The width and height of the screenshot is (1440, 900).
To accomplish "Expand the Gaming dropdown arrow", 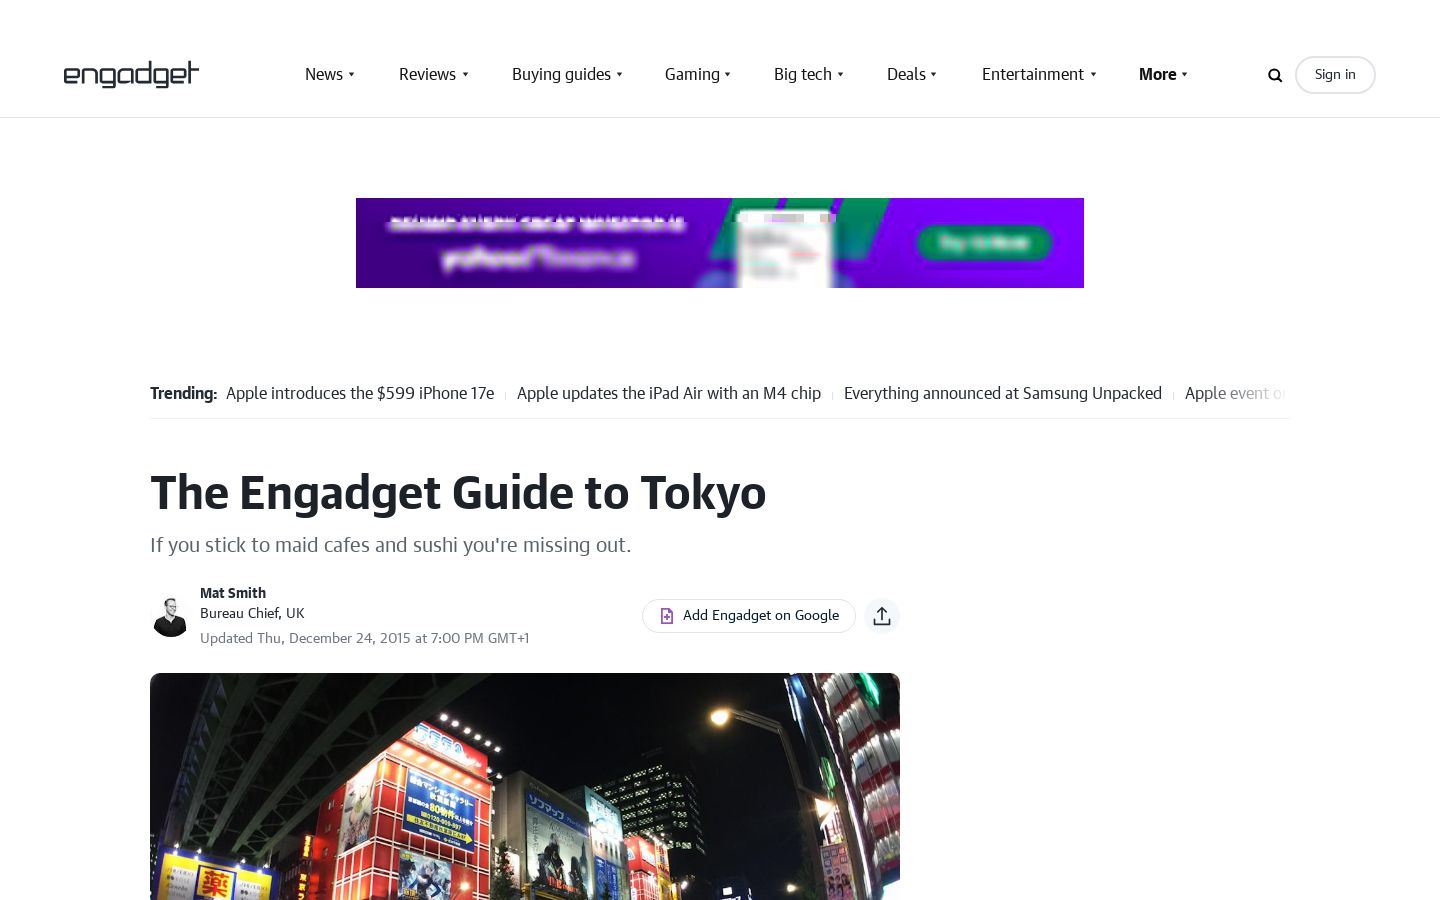I will [x=728, y=74].
